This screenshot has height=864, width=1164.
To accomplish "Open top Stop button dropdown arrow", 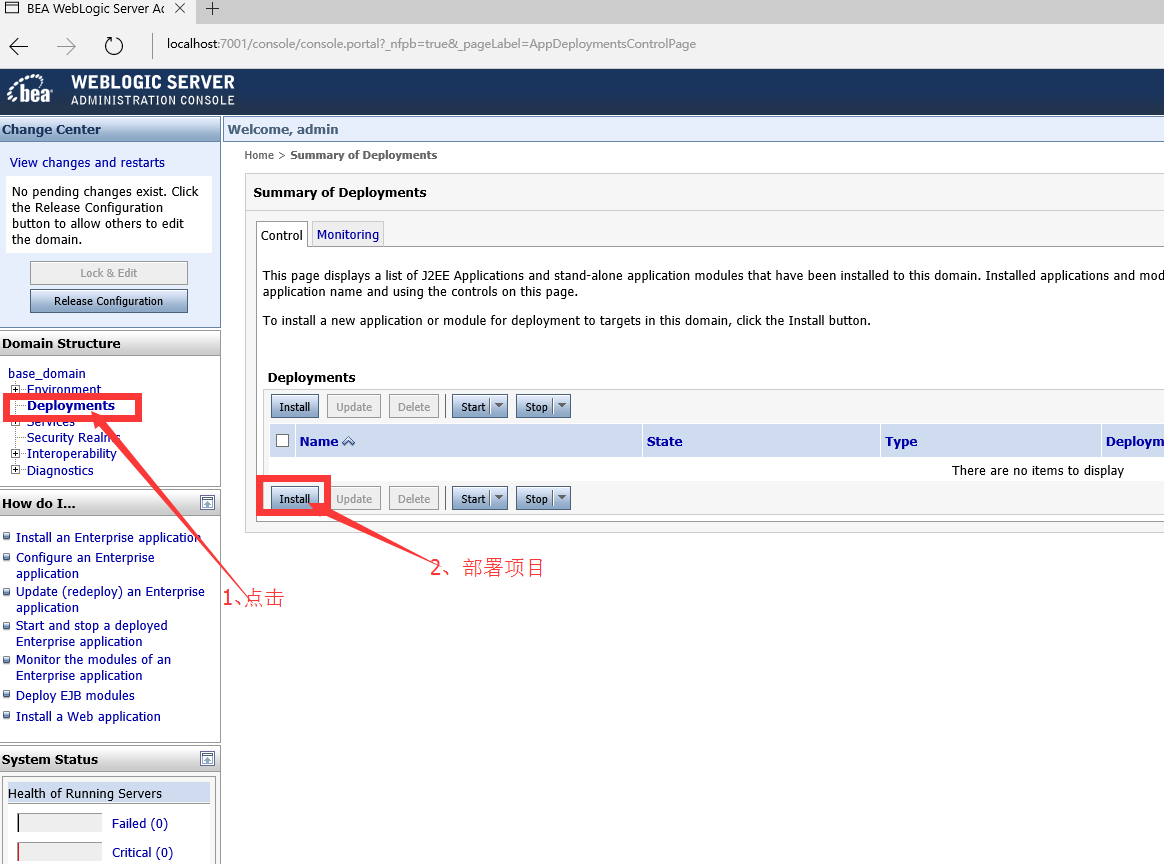I will (562, 406).
